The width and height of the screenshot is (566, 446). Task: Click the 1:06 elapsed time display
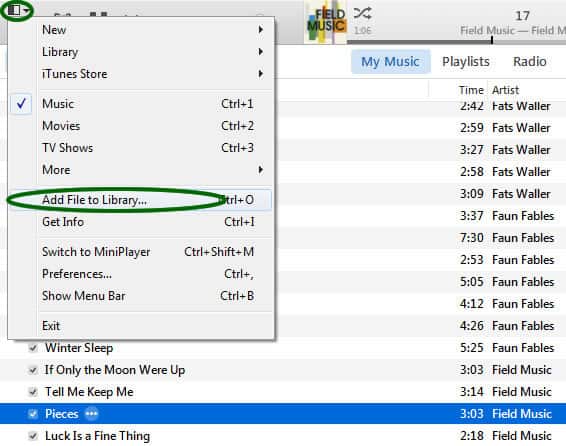pyautogui.click(x=362, y=30)
